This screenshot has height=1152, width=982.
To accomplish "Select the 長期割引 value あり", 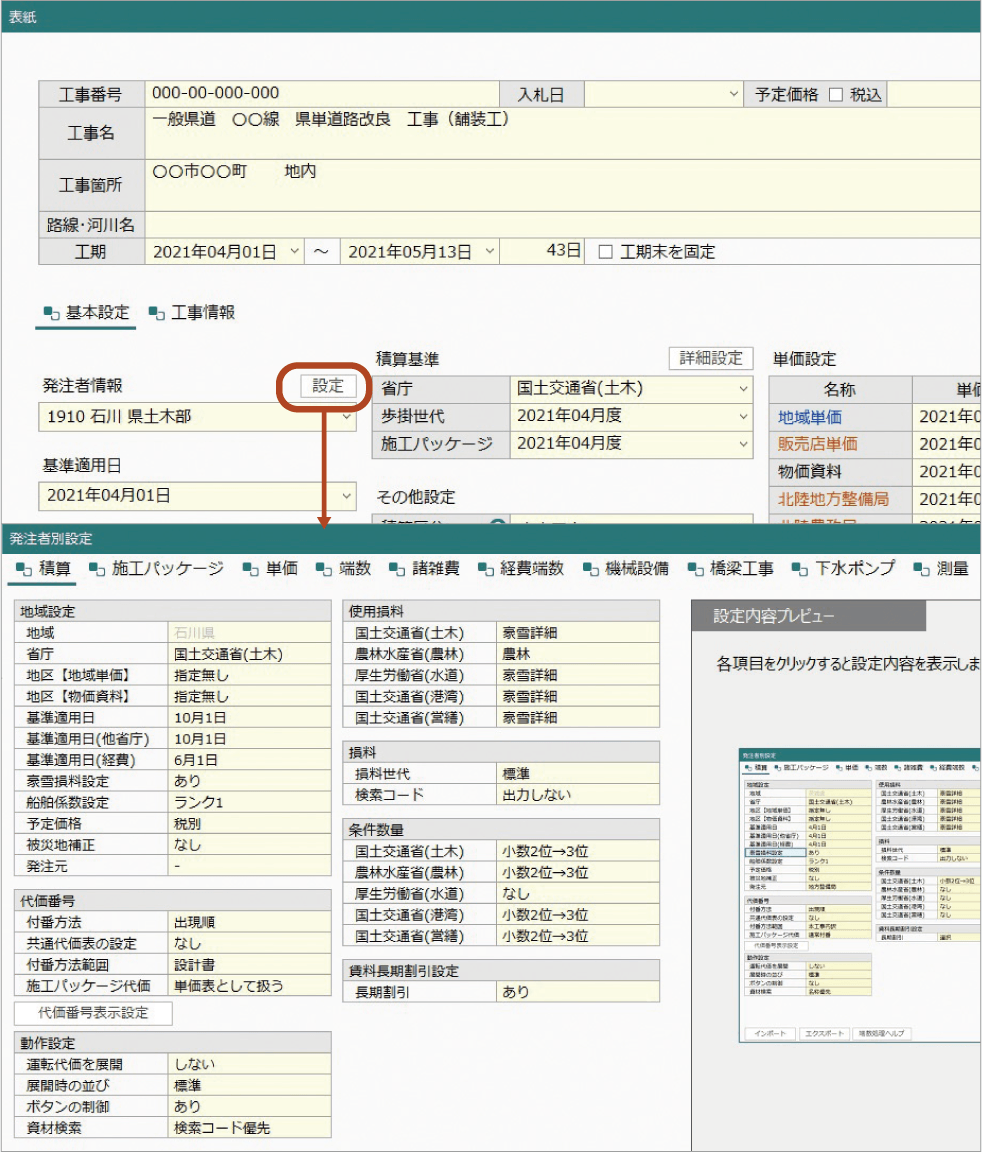I will (x=578, y=992).
